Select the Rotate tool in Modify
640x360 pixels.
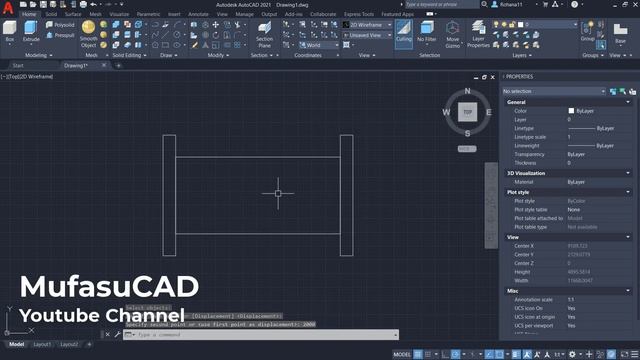tap(216, 35)
